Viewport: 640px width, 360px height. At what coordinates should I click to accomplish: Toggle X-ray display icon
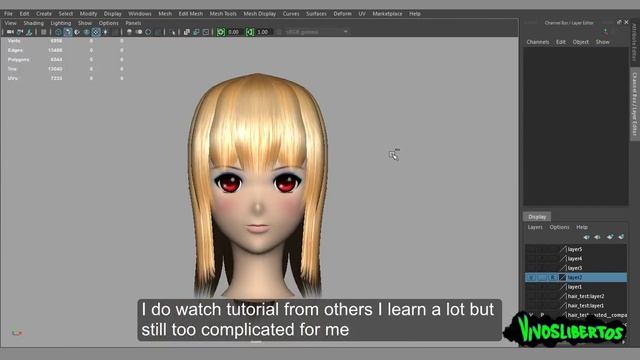point(186,32)
